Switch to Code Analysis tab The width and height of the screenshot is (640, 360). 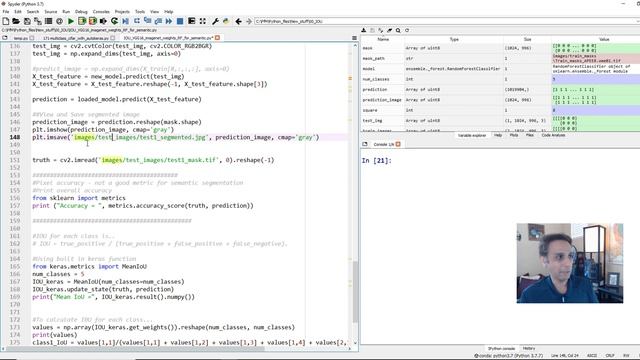tap(553, 135)
